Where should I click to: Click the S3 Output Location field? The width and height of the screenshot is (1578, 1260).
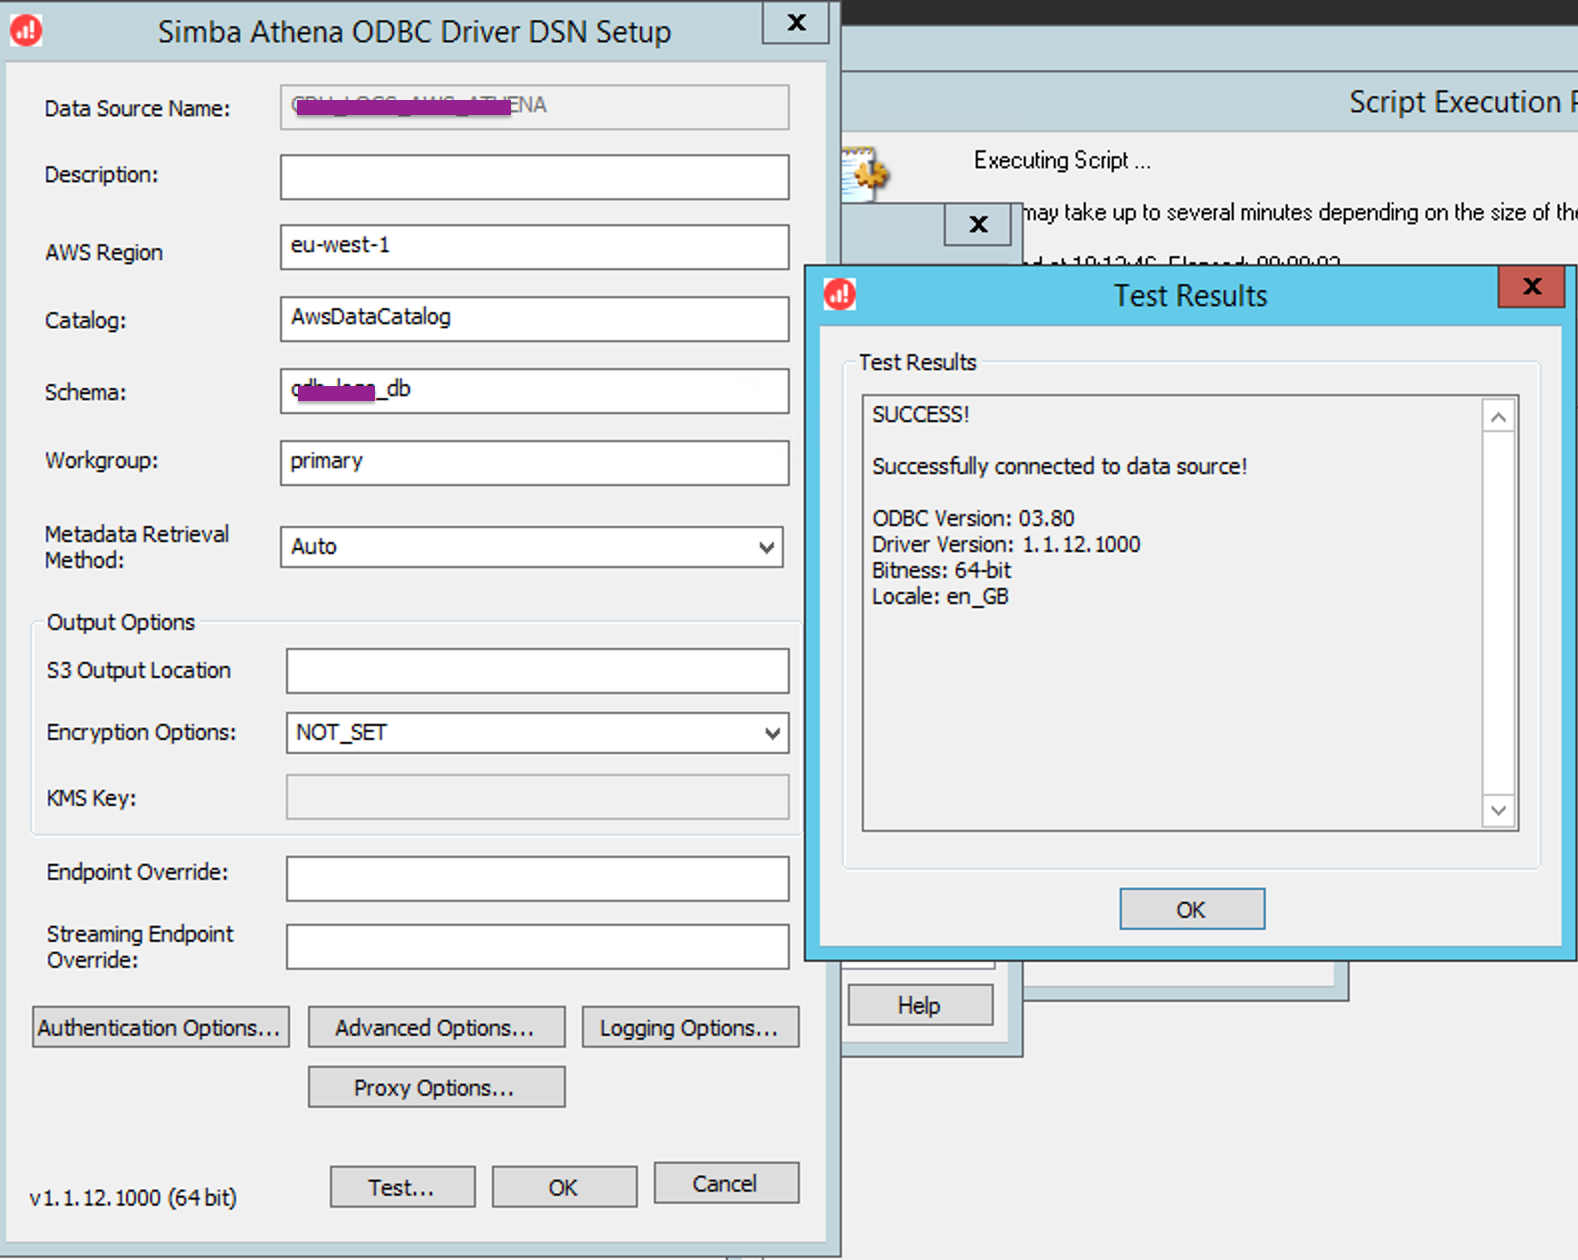coord(537,671)
